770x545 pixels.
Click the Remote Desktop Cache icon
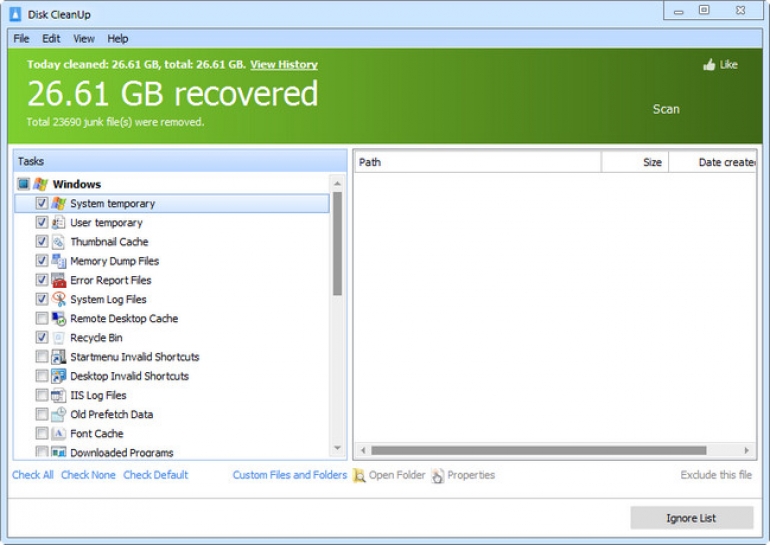coord(58,318)
